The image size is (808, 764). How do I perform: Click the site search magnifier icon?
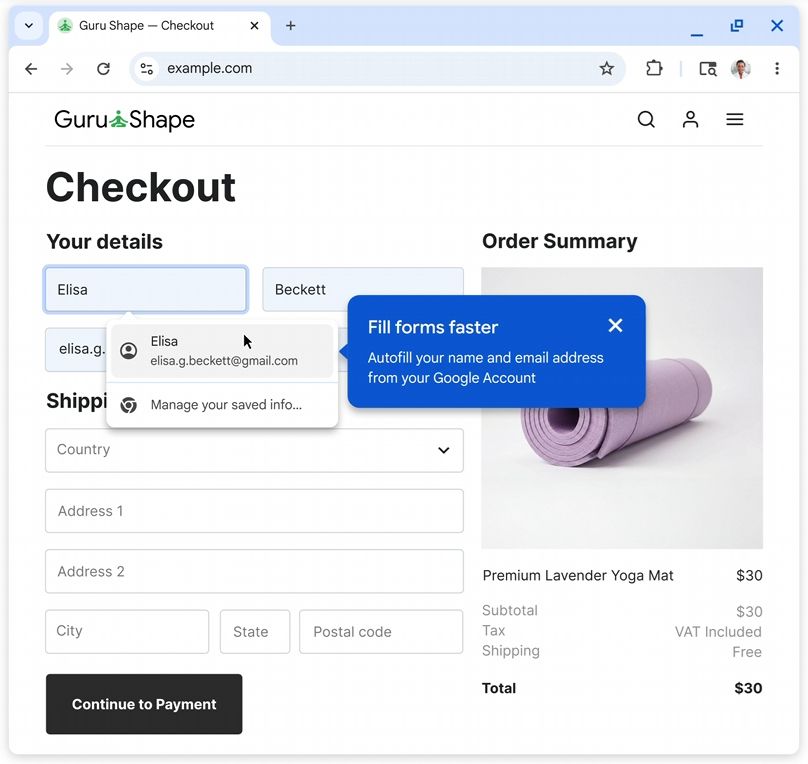pyautogui.click(x=646, y=120)
